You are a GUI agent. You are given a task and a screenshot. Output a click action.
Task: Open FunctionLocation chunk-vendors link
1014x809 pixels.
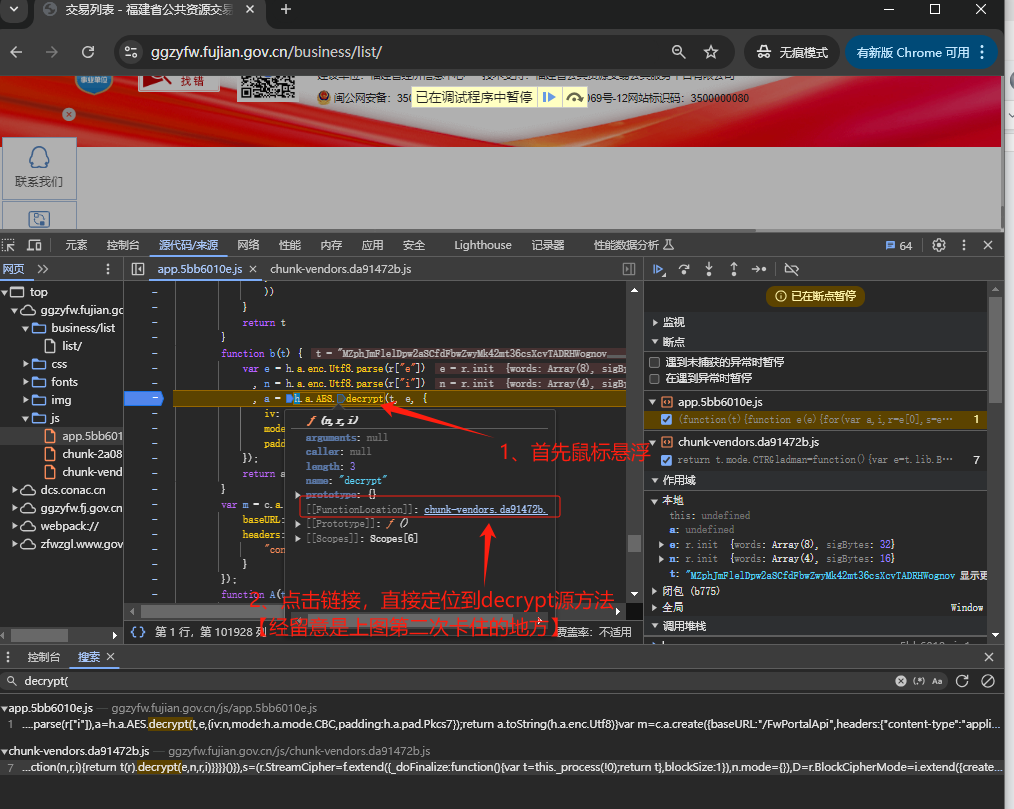485,510
